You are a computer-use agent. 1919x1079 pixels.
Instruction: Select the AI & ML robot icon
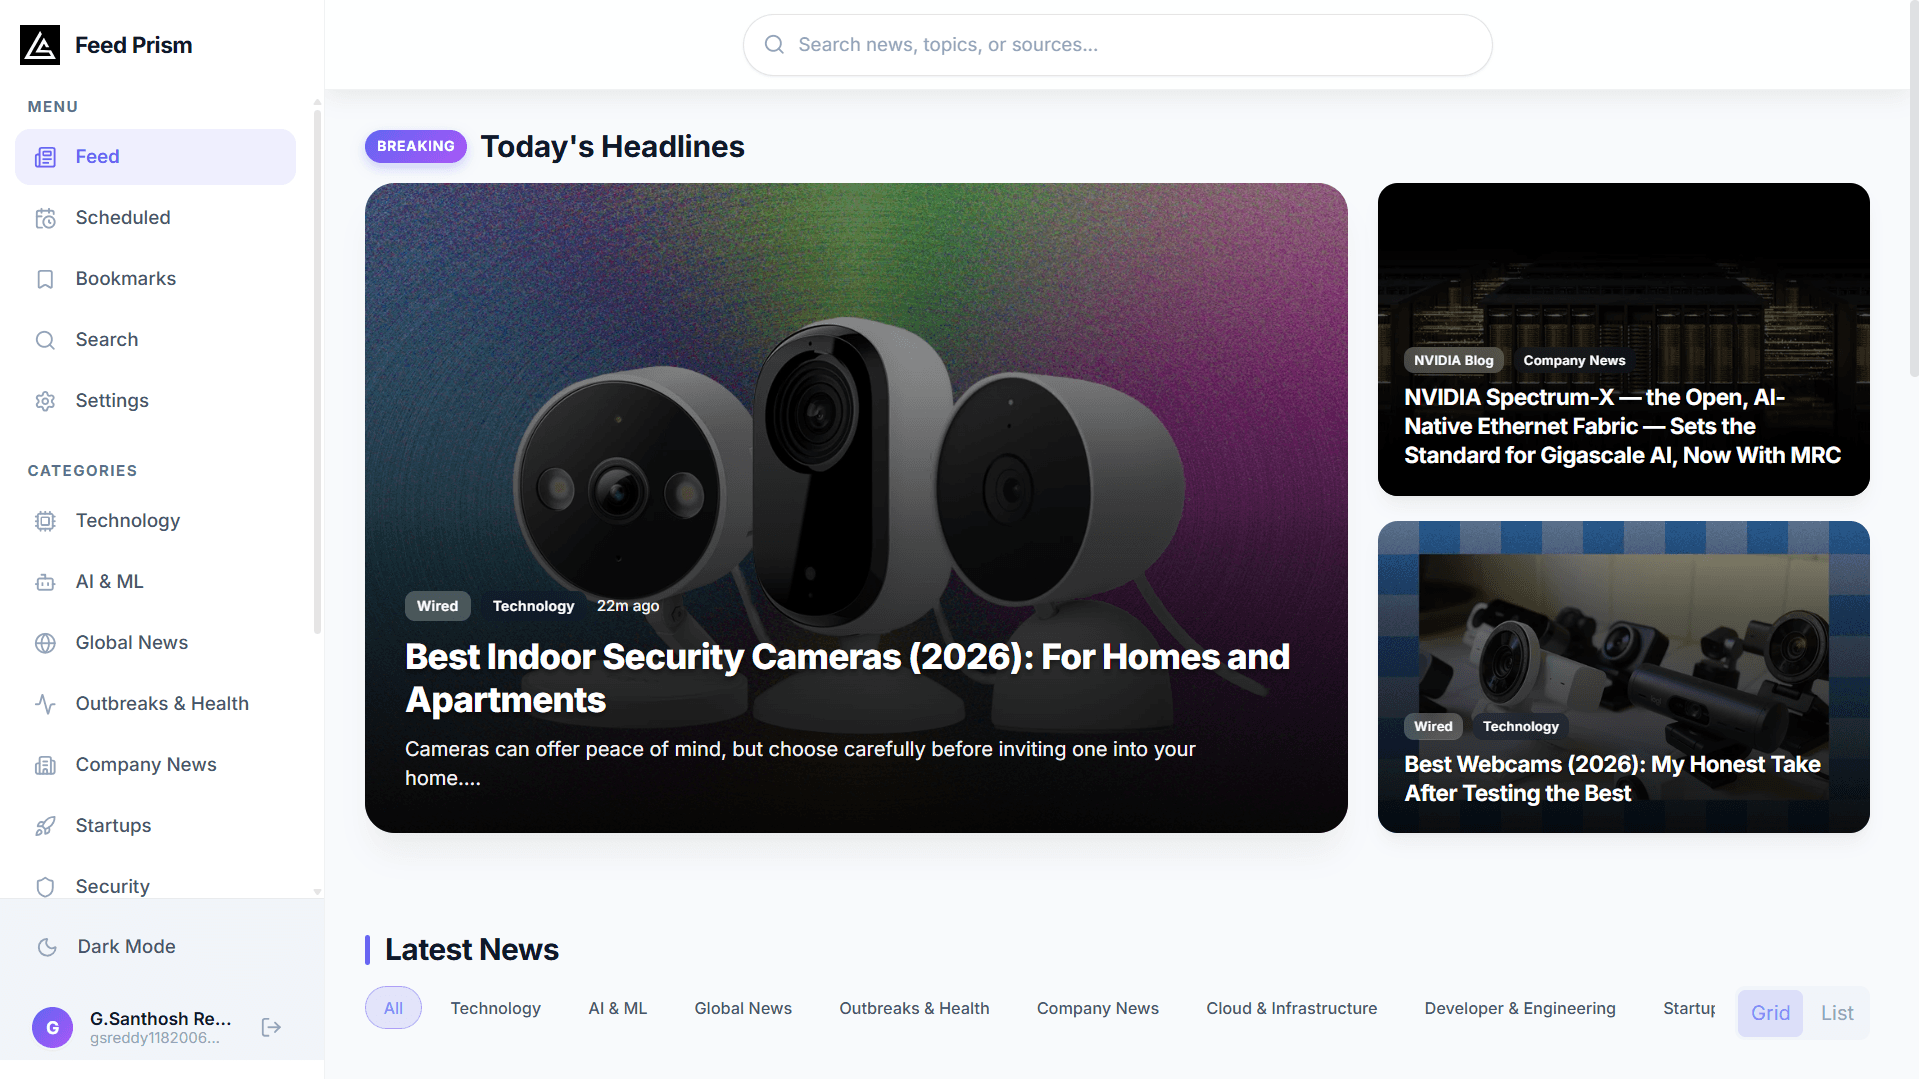tap(45, 582)
